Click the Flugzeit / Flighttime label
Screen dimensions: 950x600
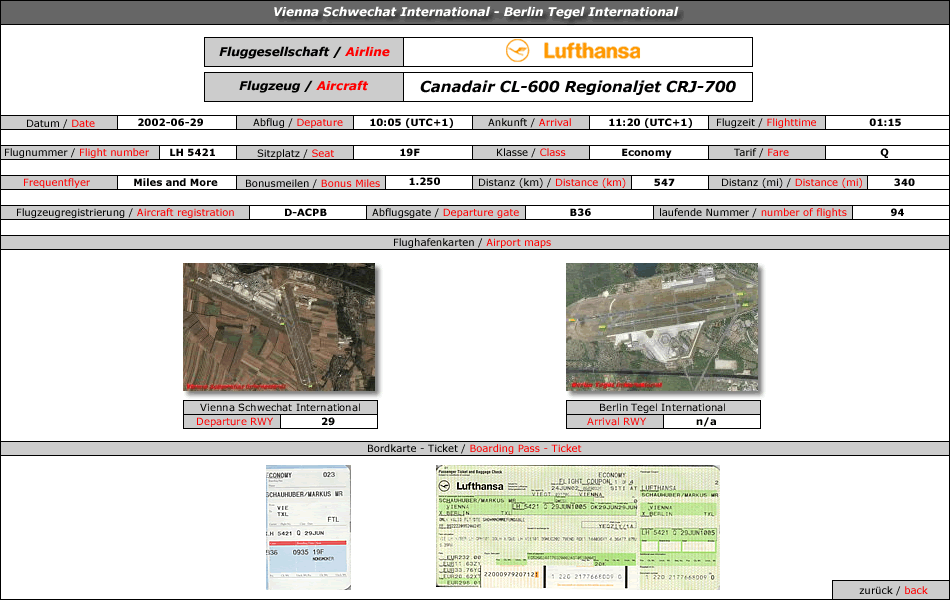tap(766, 122)
